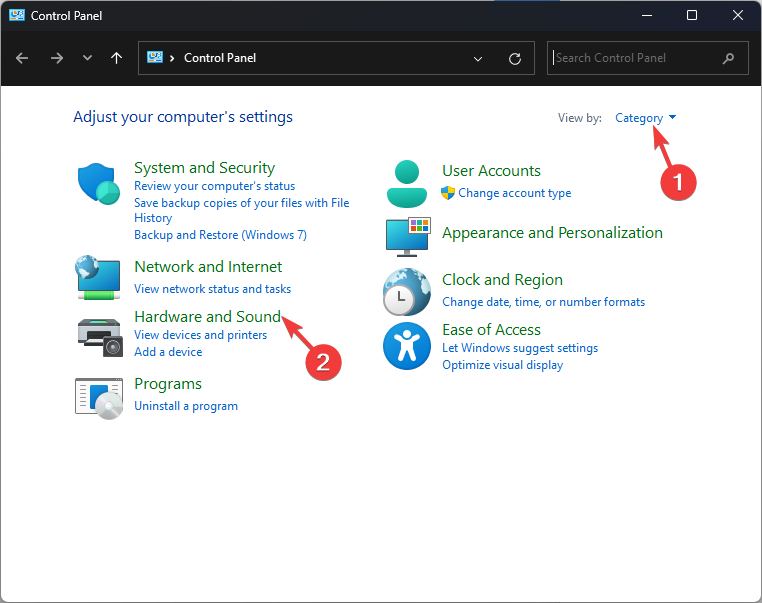762x603 pixels.
Task: Open System and Security category
Action: pos(205,168)
